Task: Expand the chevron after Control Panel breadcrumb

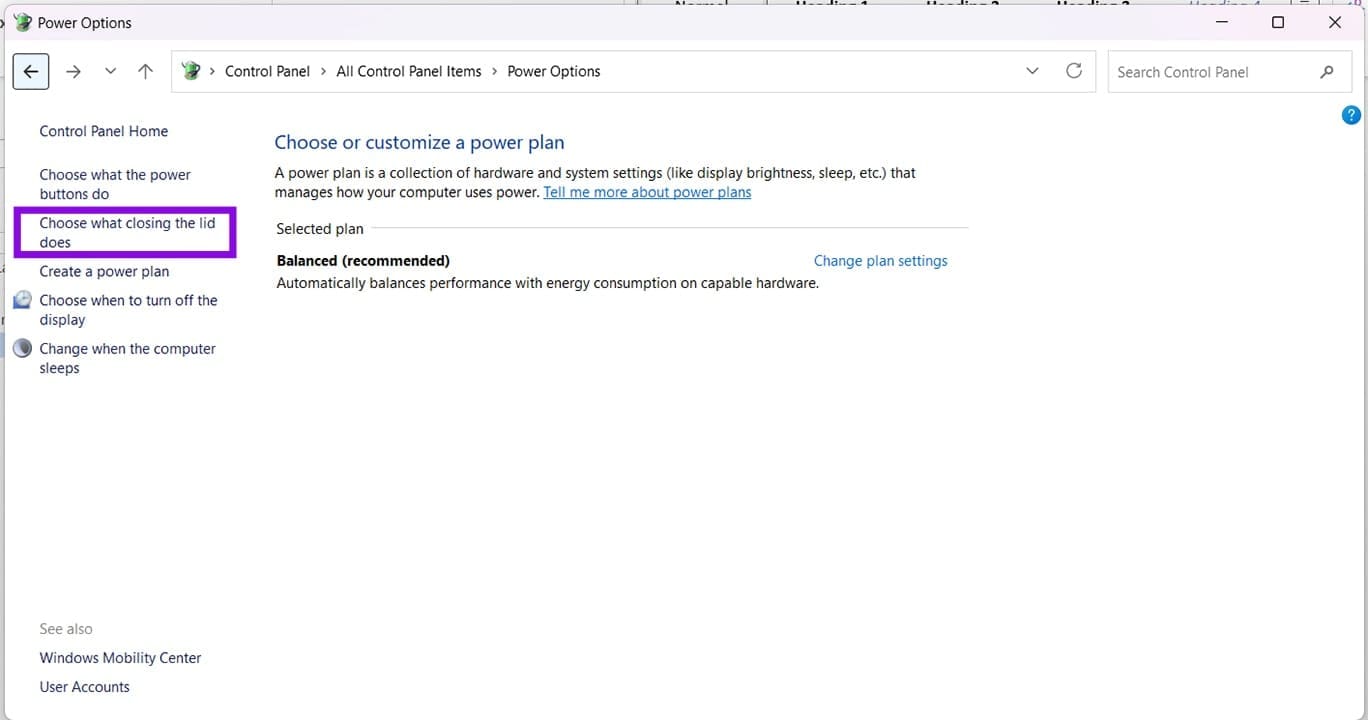Action: pyautogui.click(x=323, y=71)
